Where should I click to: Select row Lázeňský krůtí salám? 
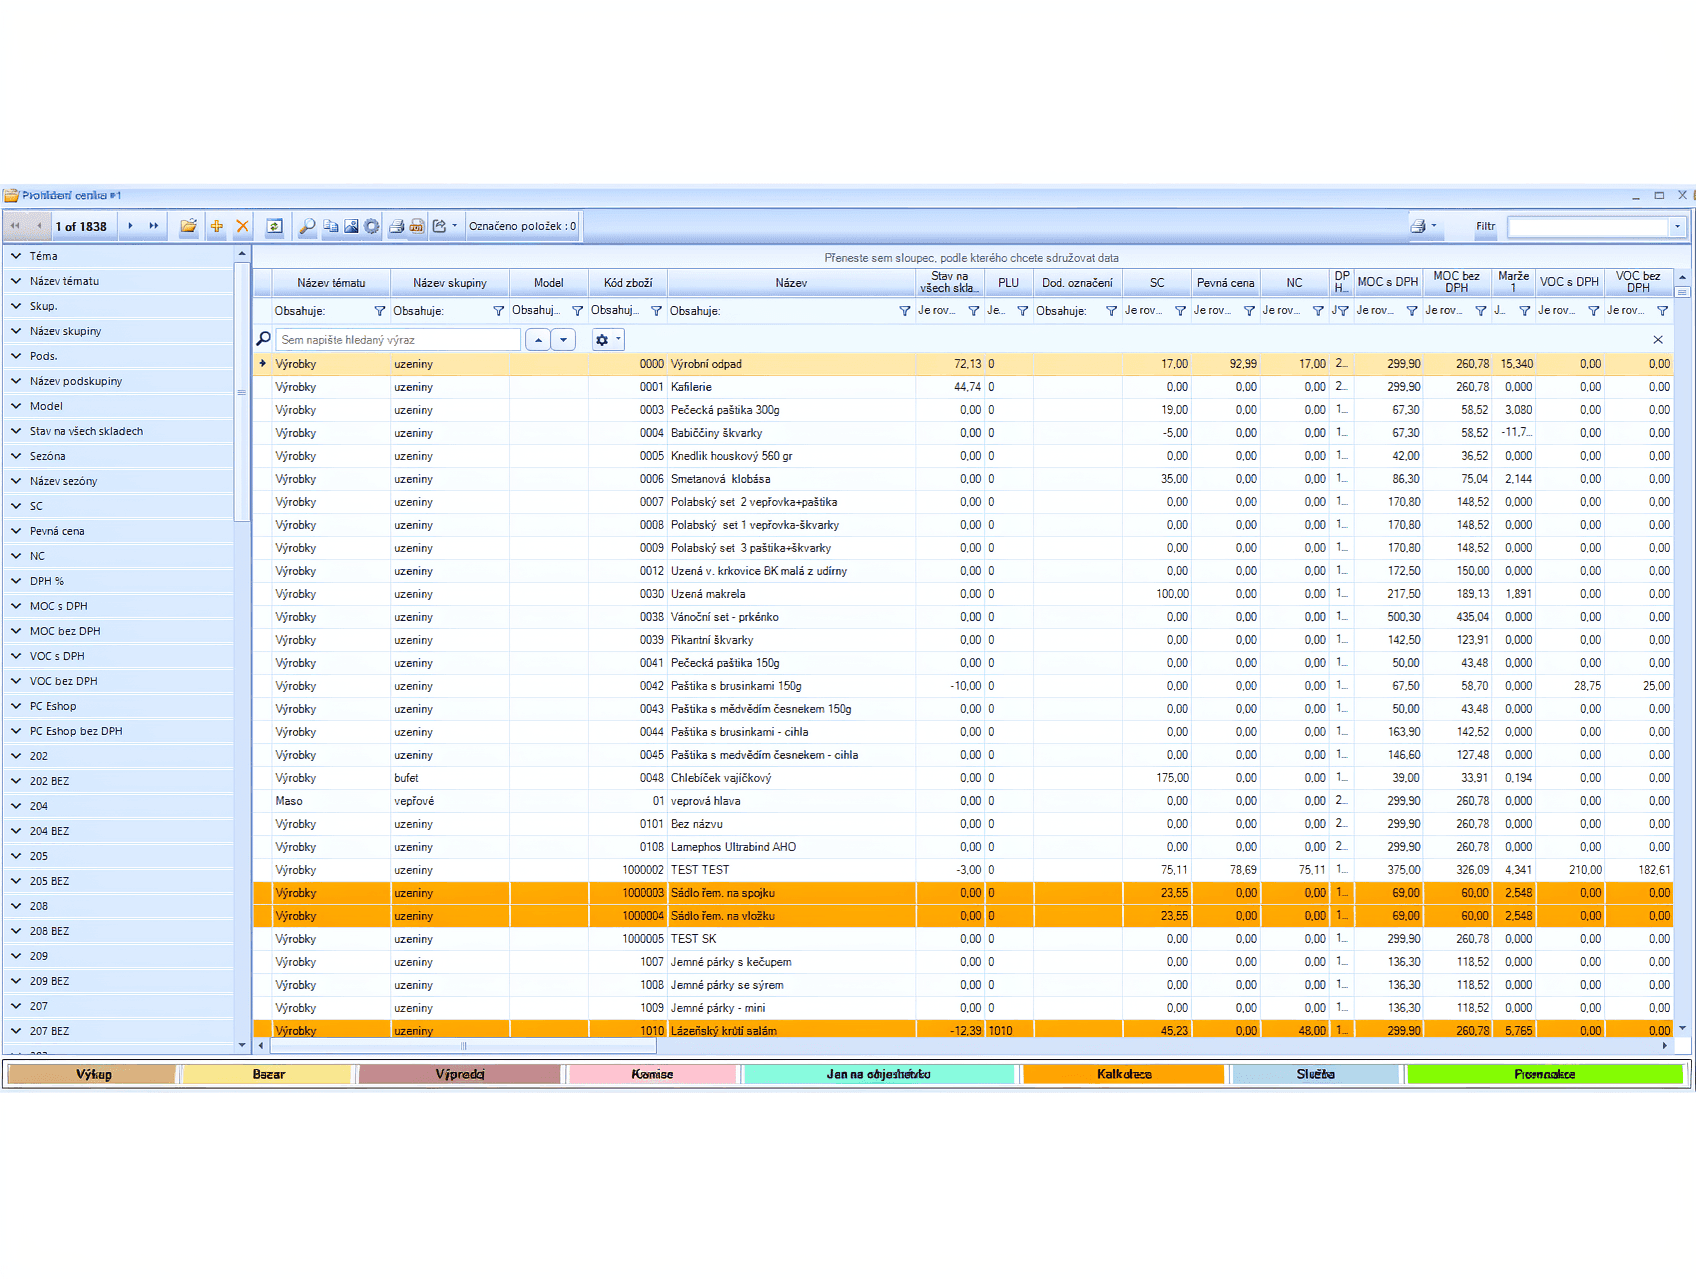(963, 1030)
